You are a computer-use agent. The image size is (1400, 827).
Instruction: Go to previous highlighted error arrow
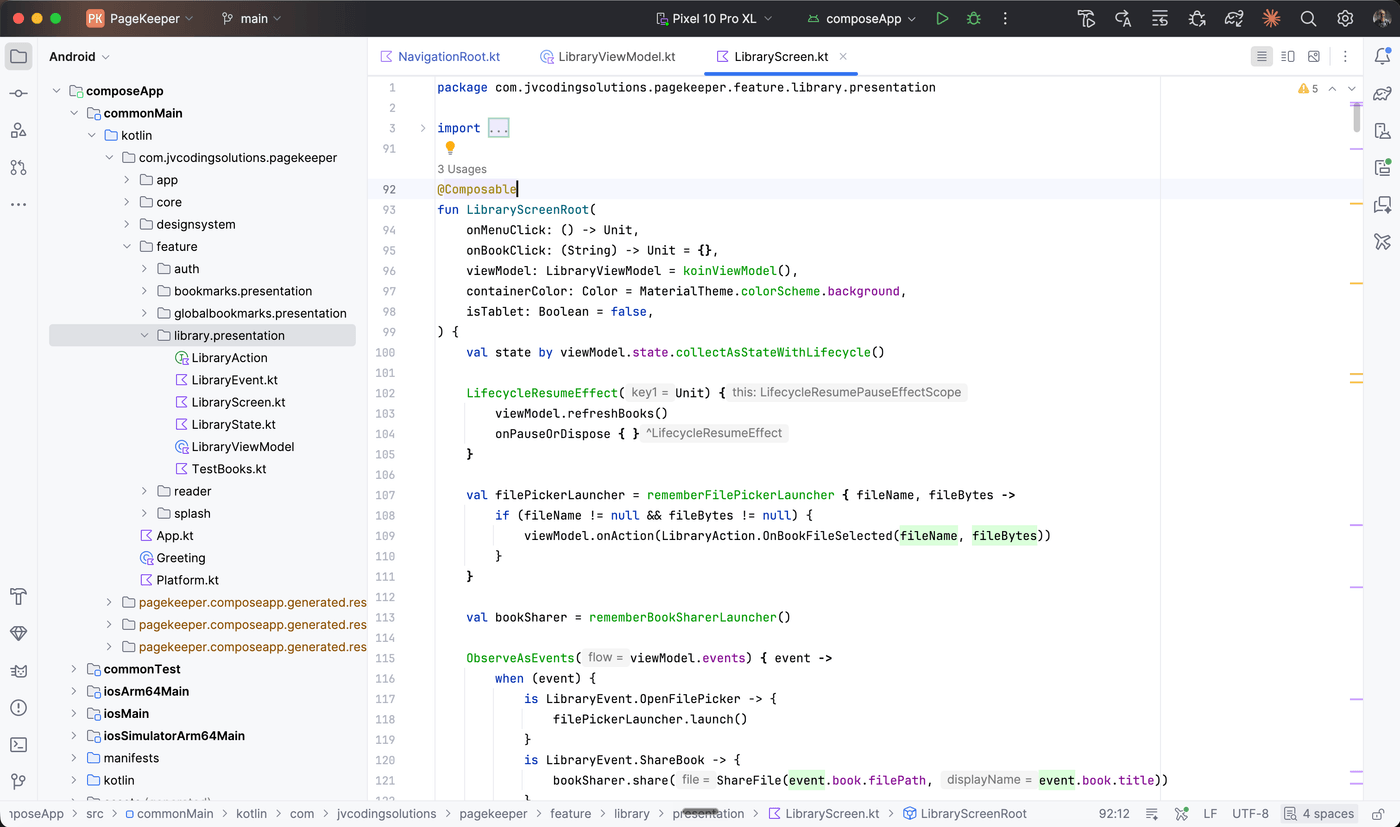(x=1333, y=88)
